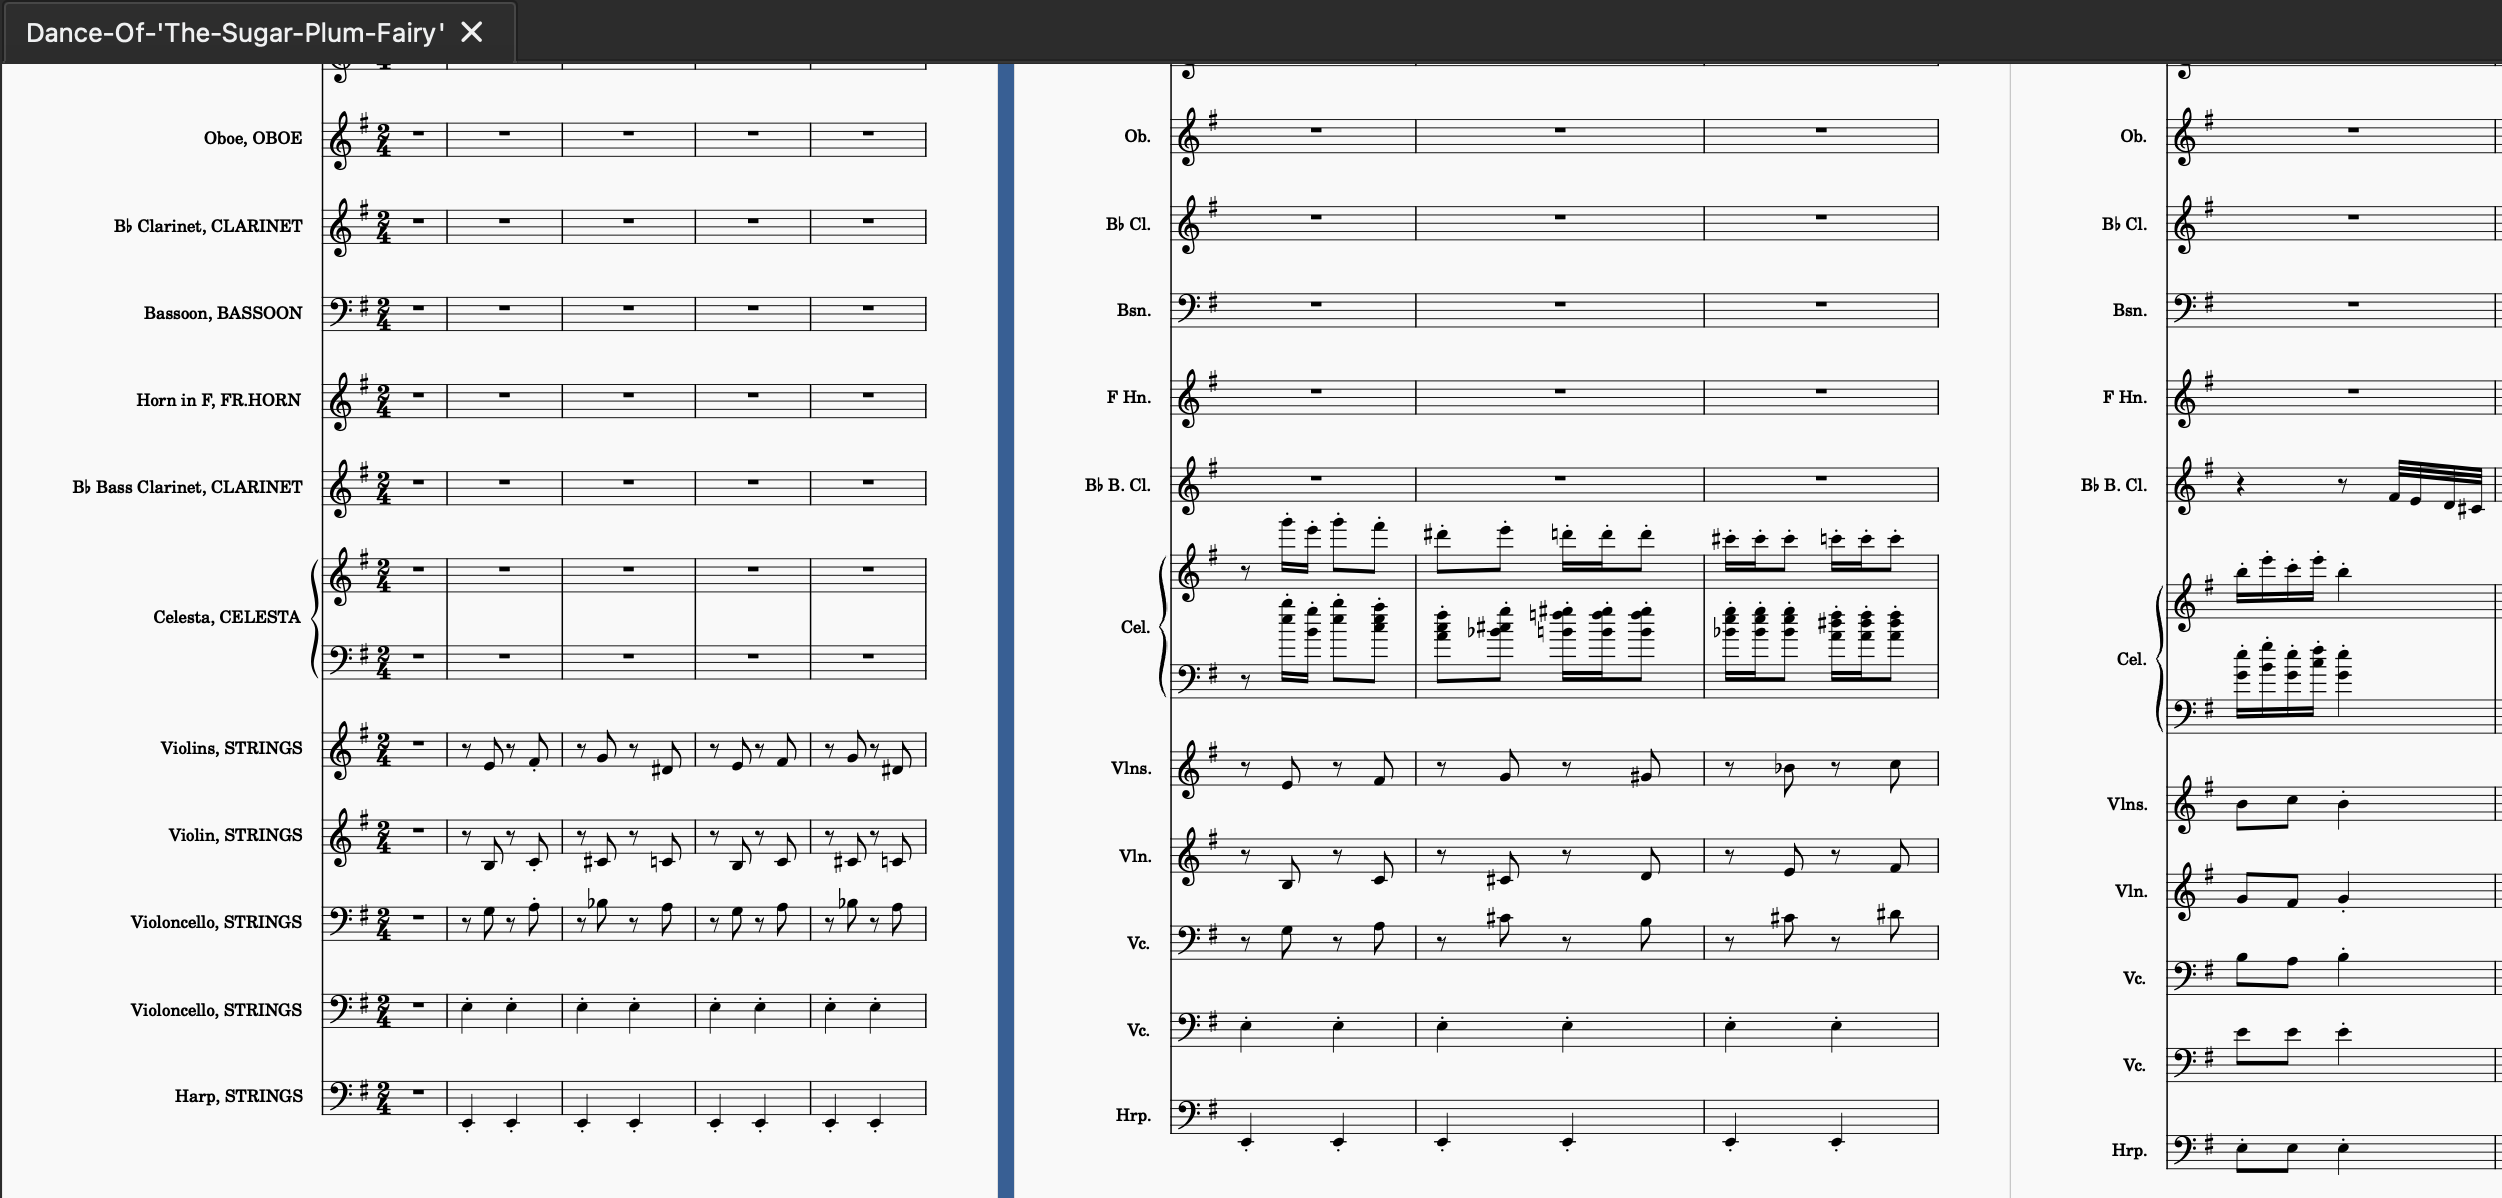Select the Violins, STRINGS staff label
Screen dimensions: 2502x1198
(x=231, y=748)
